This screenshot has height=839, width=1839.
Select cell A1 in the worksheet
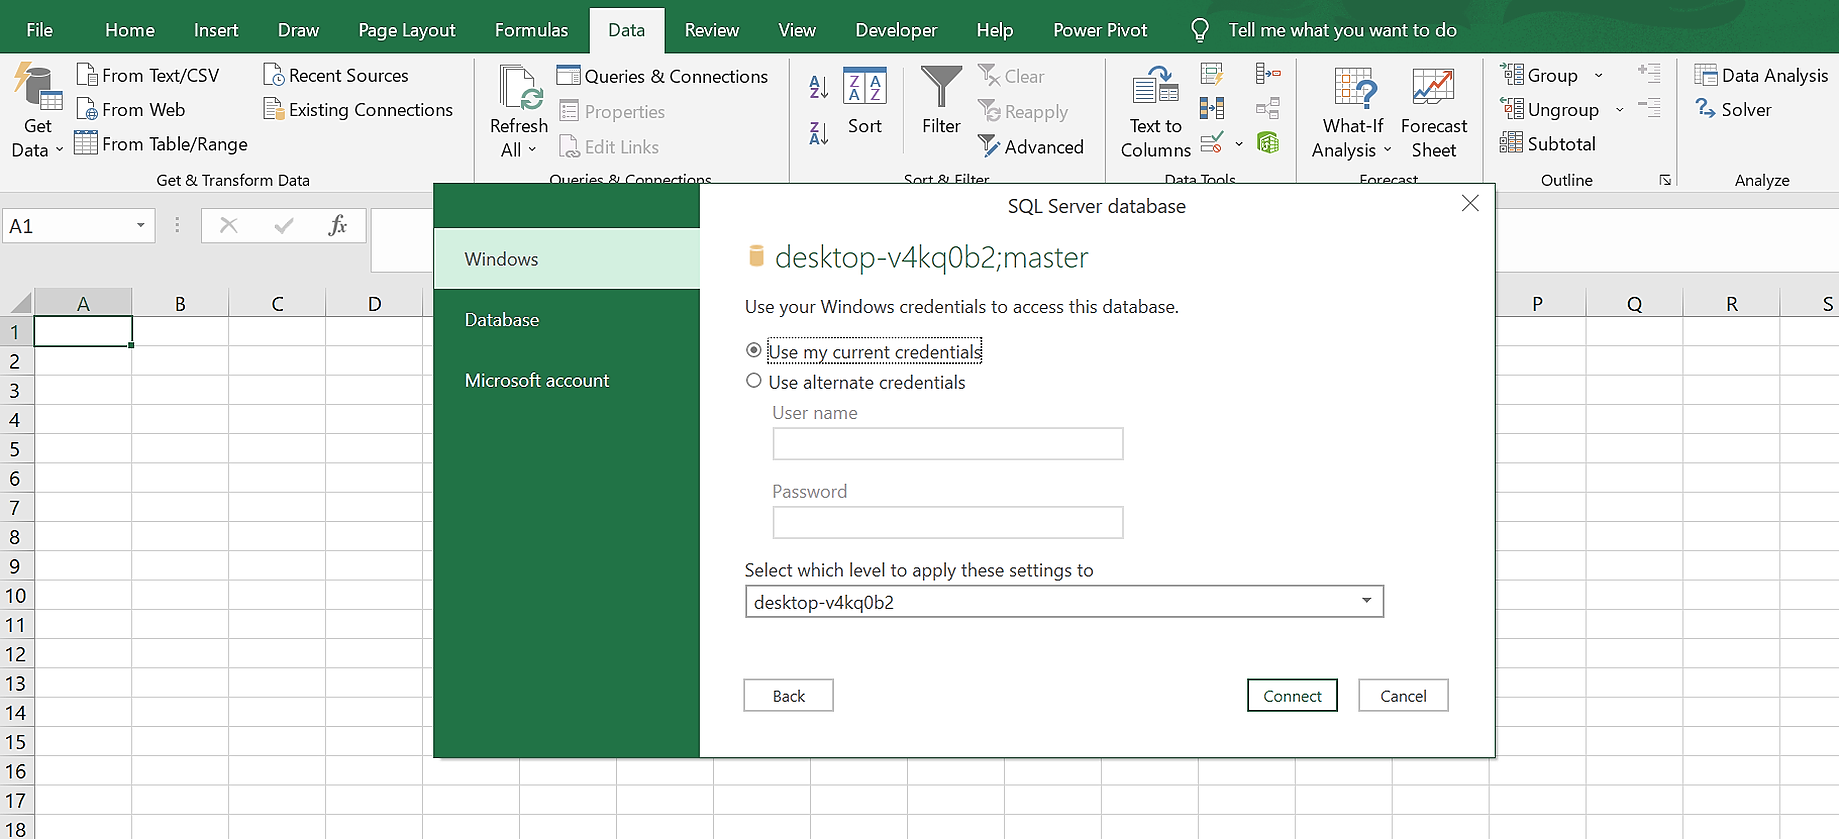coord(83,331)
